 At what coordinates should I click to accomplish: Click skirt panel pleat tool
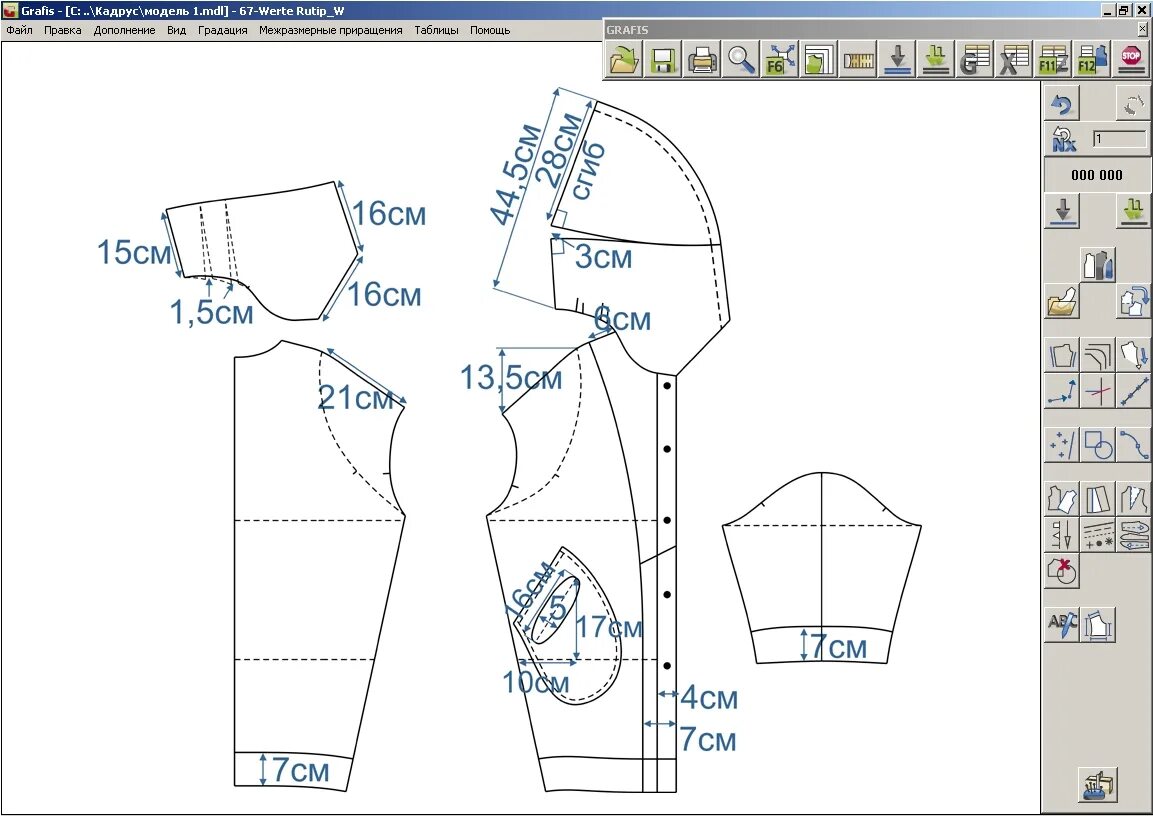pyautogui.click(x=1098, y=499)
